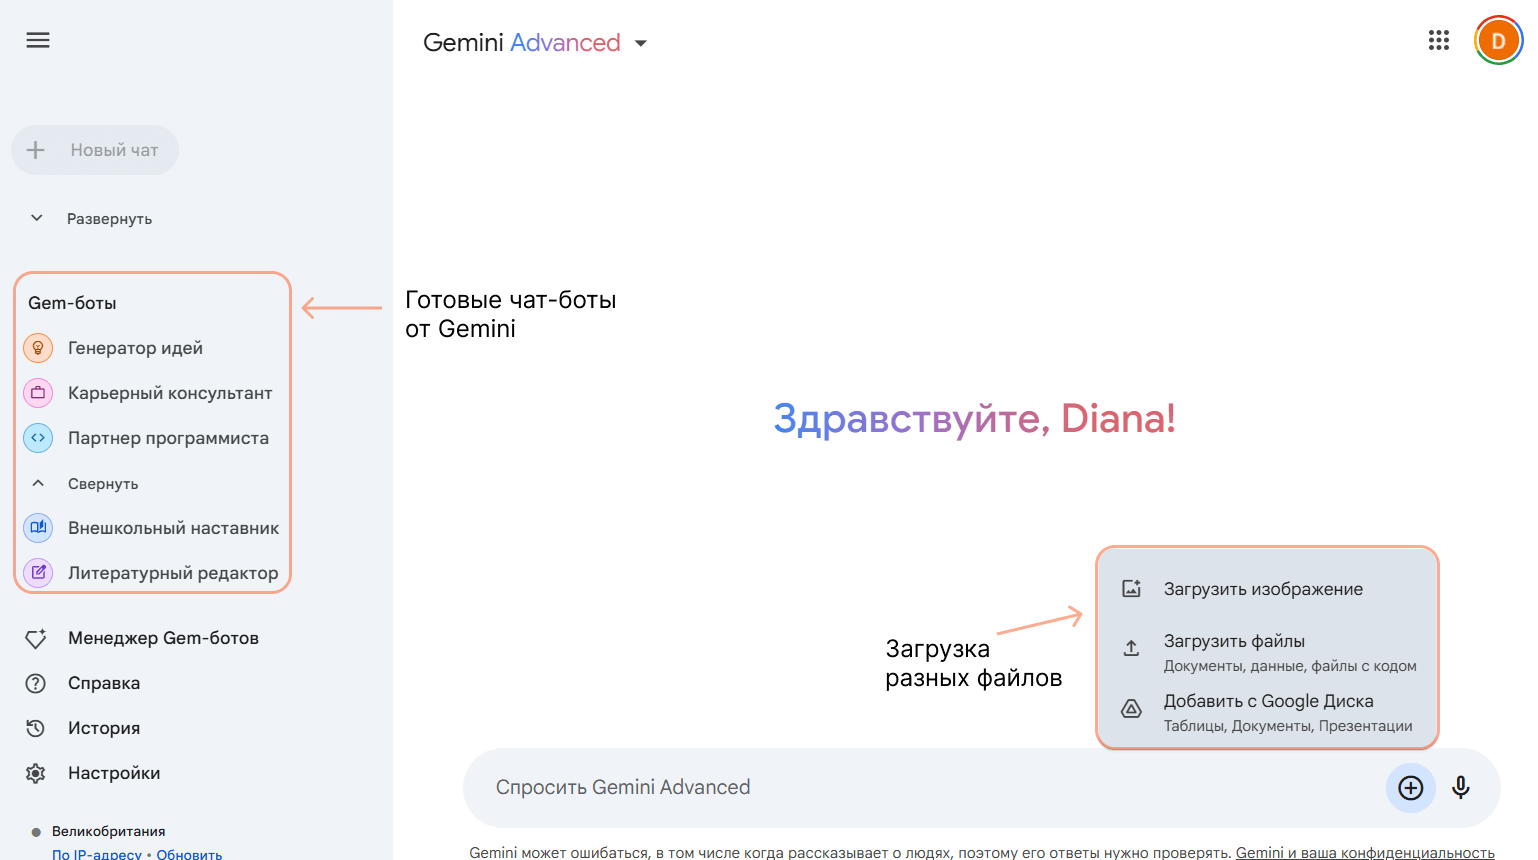Select Загрузить файлы from upload menu

(x=1234, y=642)
